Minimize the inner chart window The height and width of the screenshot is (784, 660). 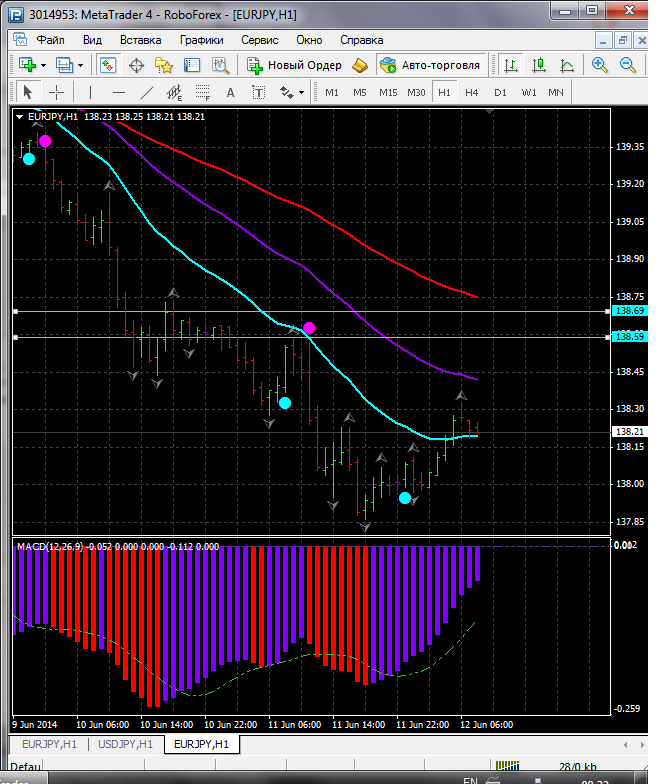tap(604, 40)
